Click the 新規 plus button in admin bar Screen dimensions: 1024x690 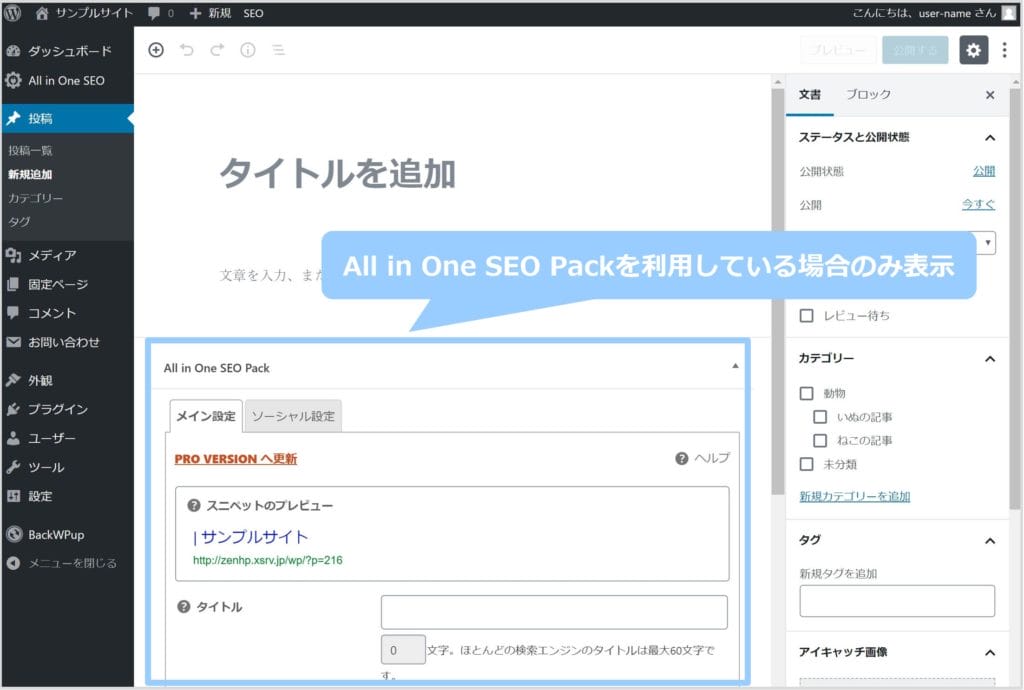[x=210, y=13]
